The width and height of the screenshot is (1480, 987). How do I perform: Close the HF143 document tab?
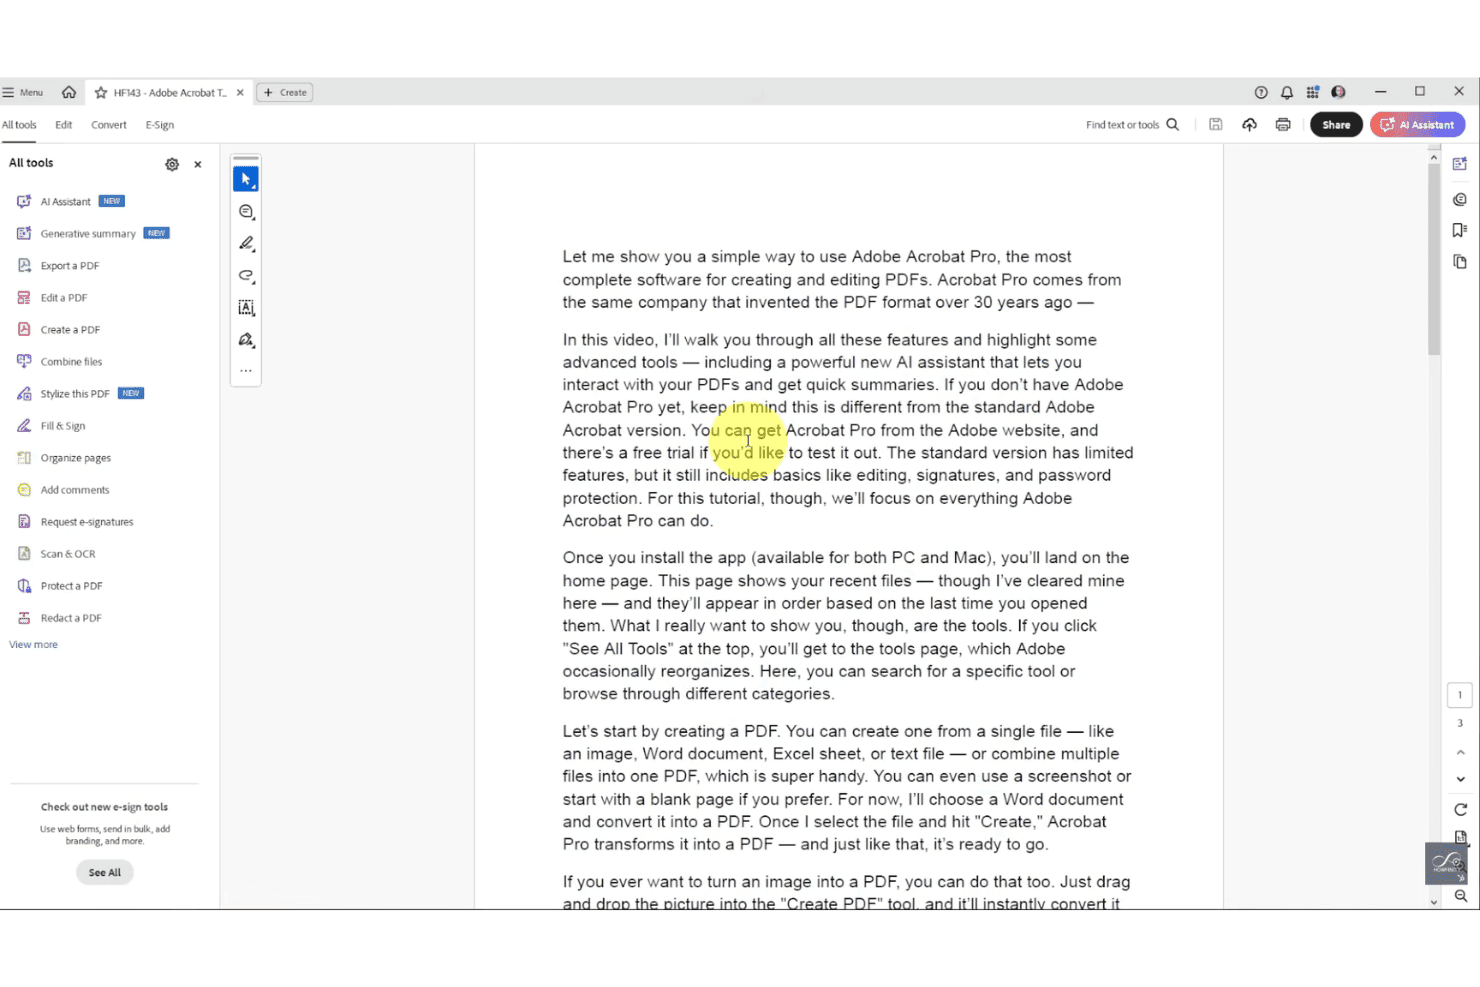pyautogui.click(x=240, y=93)
